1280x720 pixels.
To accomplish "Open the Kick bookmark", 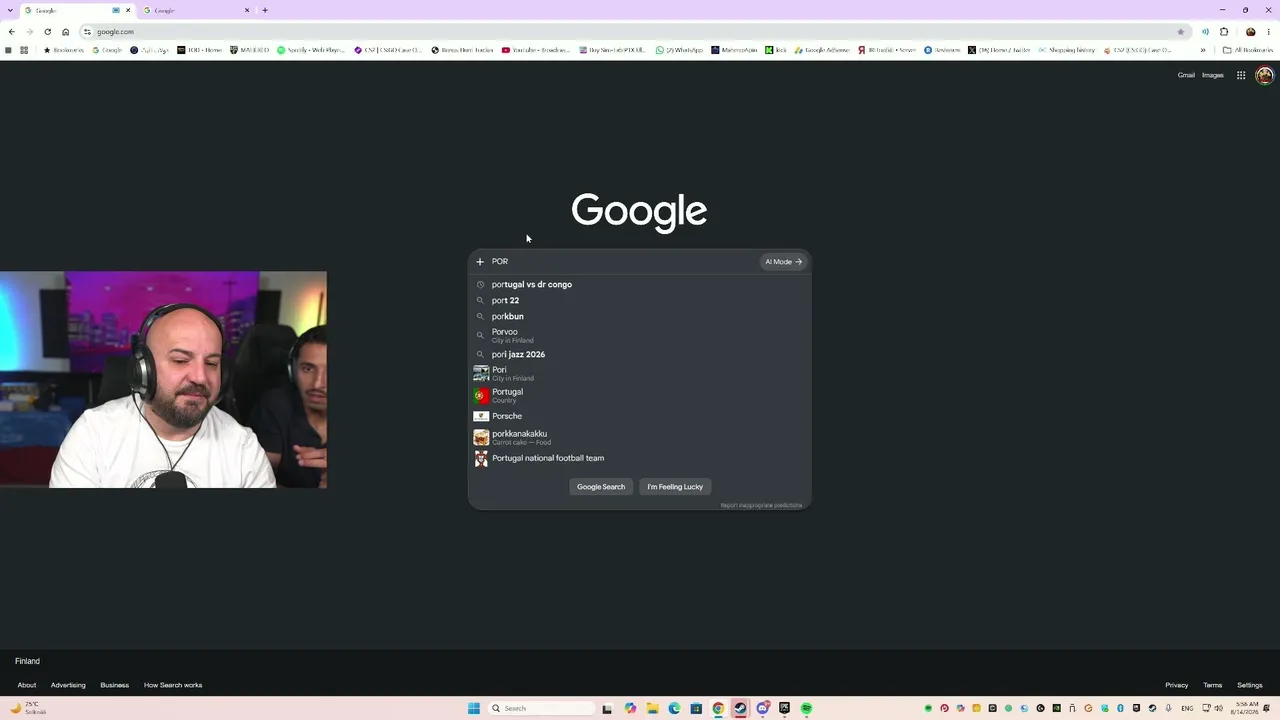I will pos(776,50).
